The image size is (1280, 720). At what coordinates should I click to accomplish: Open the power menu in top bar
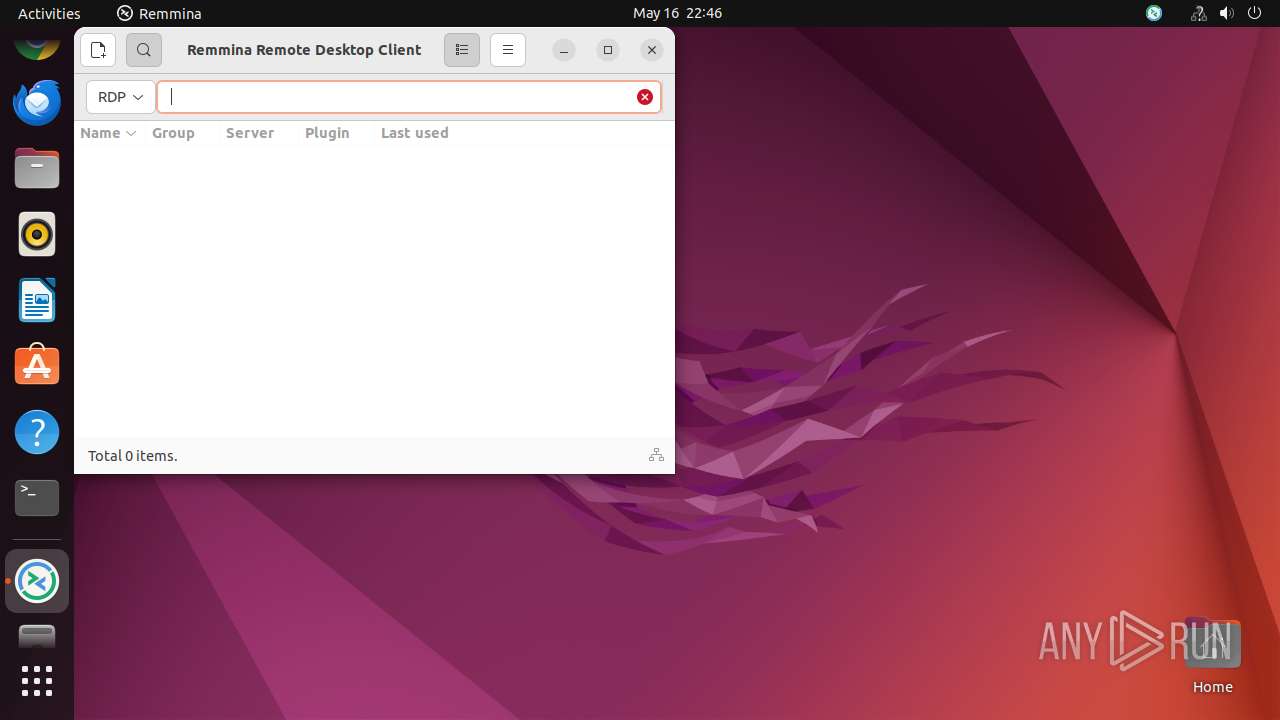click(x=1255, y=13)
